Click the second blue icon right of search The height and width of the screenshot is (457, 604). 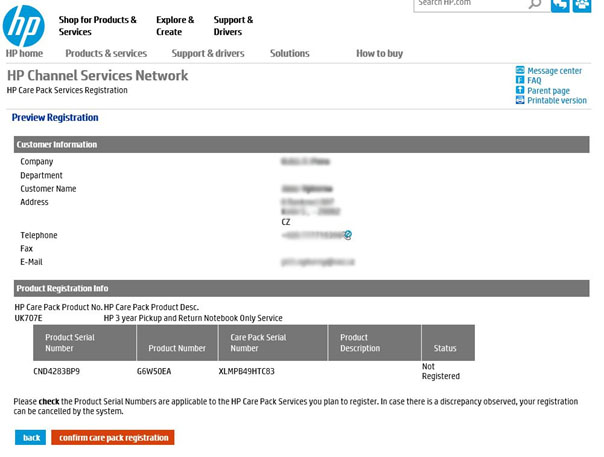coord(582,5)
